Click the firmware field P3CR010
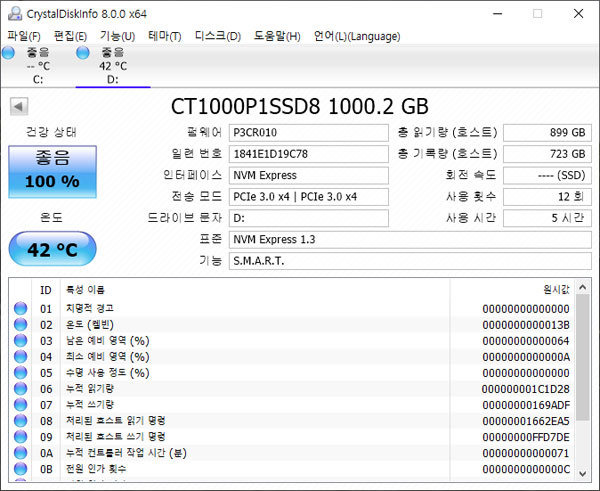 309,133
